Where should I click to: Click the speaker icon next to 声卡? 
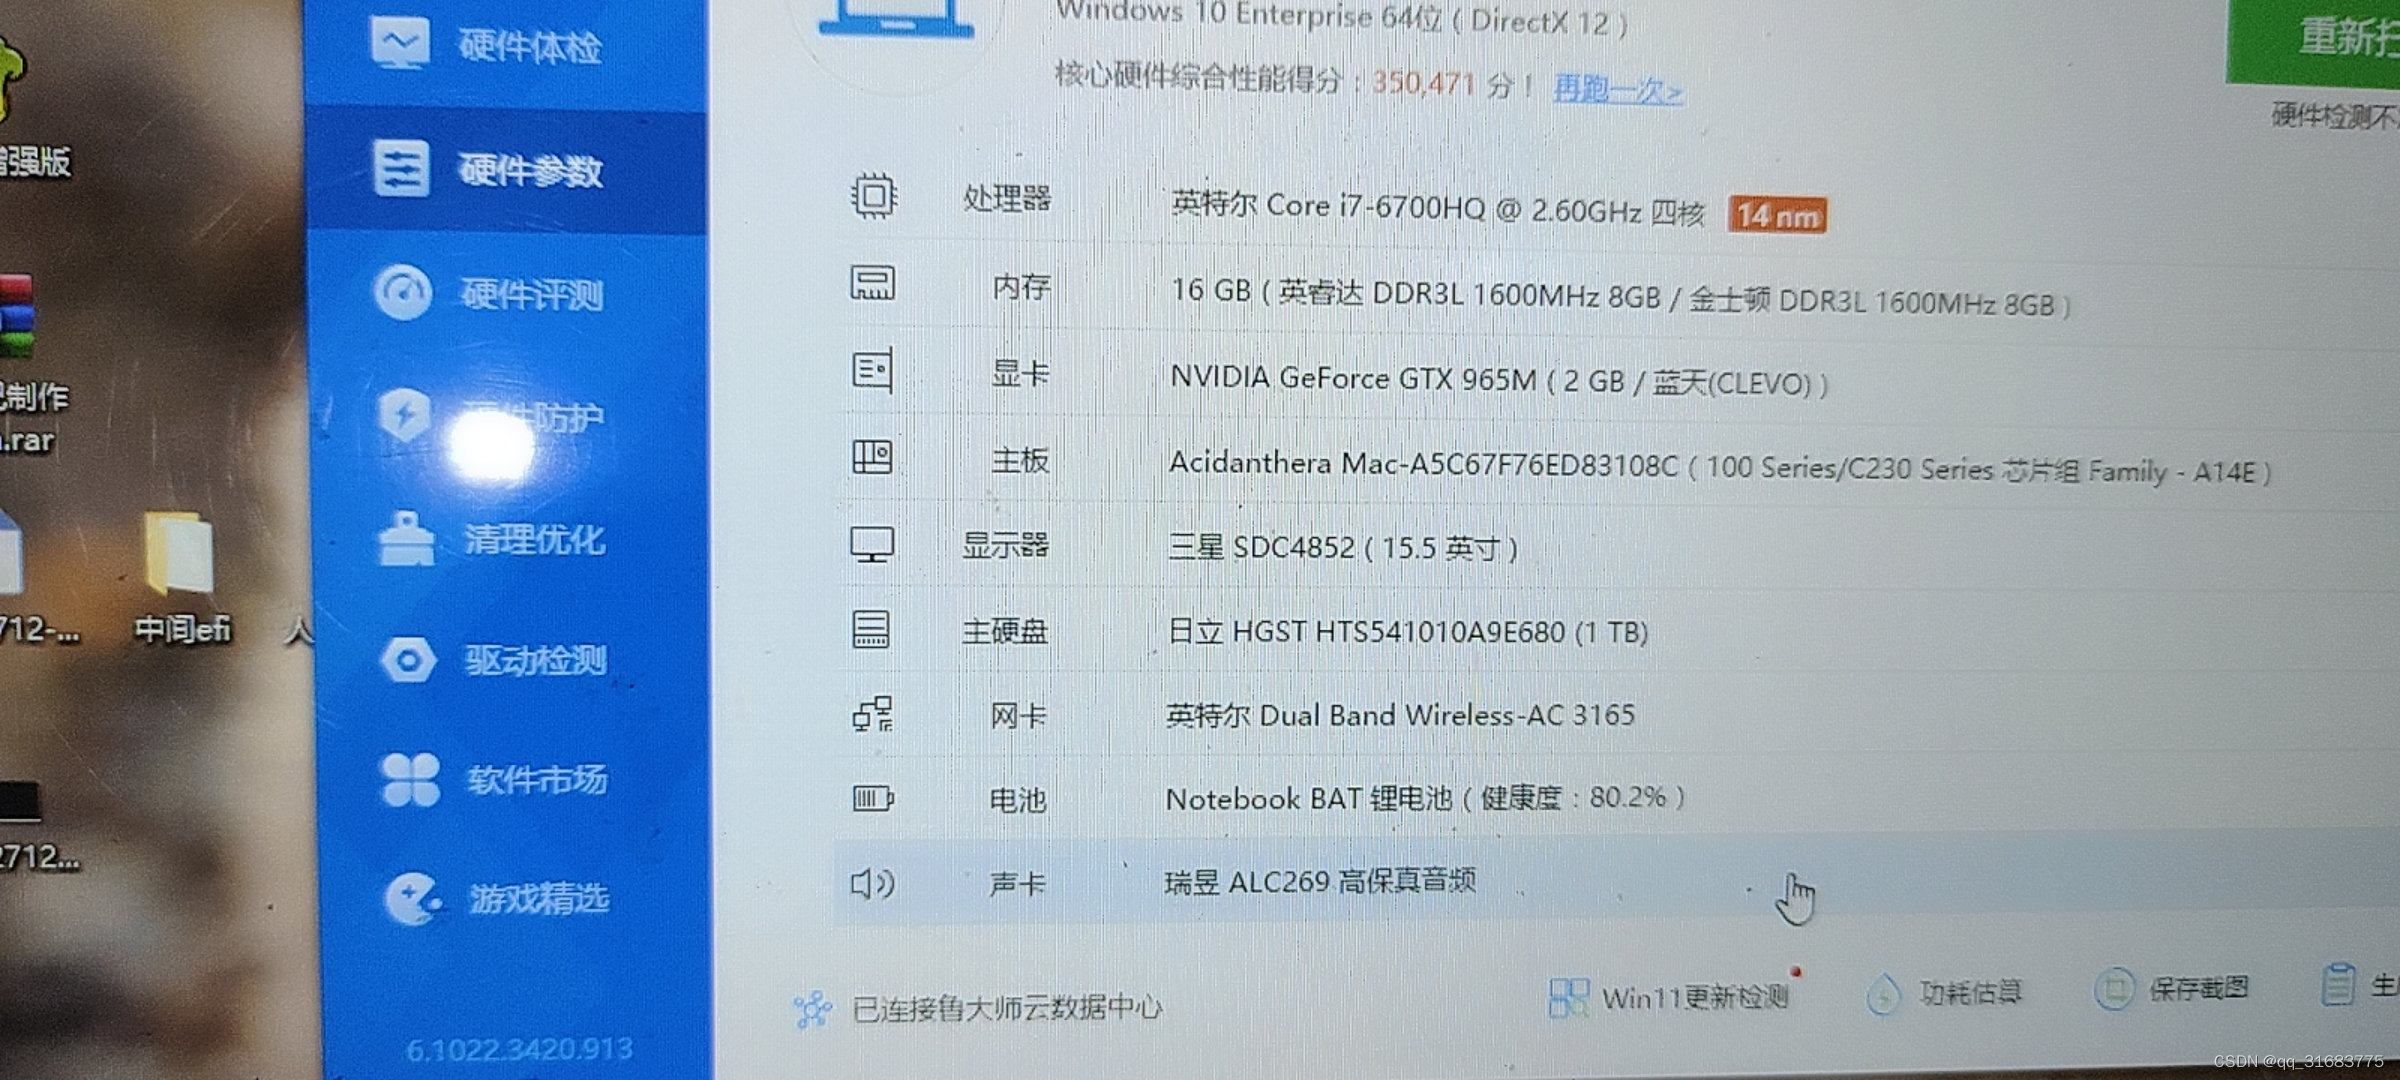tap(869, 883)
